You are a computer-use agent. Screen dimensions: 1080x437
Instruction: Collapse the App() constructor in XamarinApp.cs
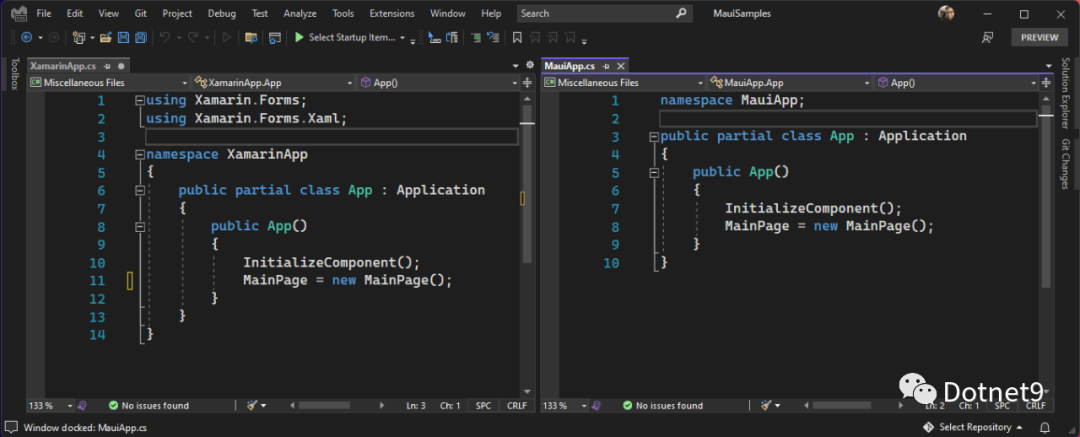click(140, 226)
